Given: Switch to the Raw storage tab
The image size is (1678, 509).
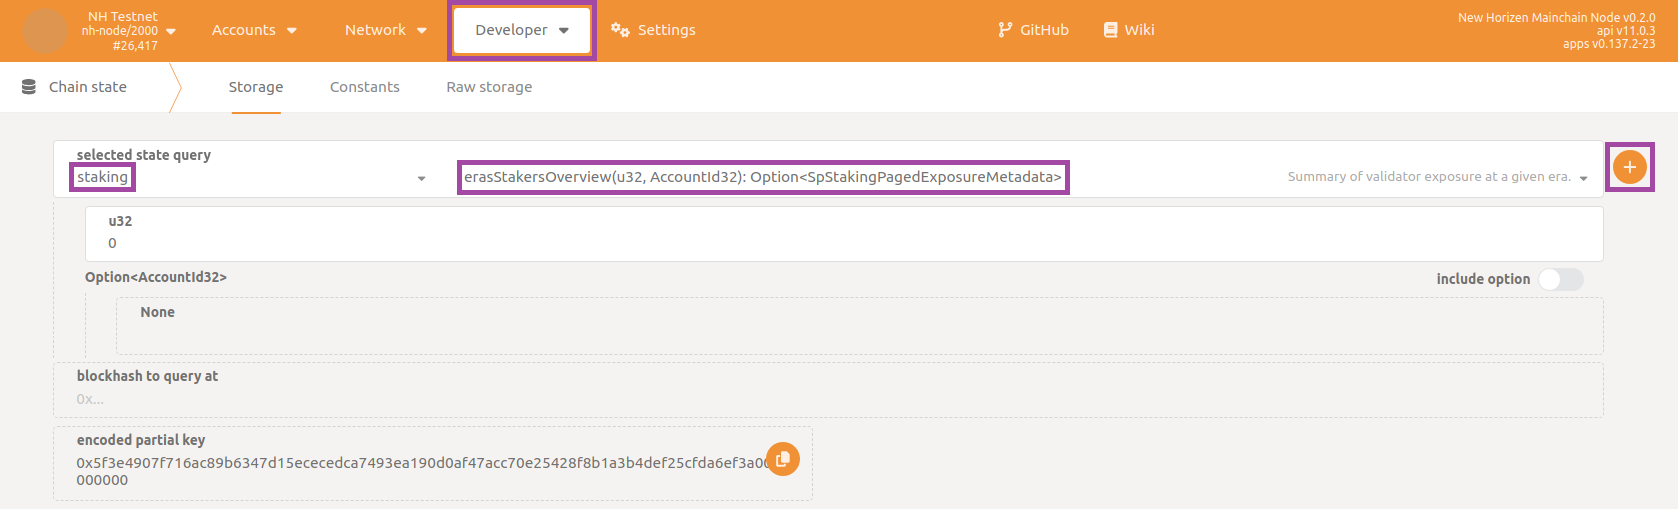Looking at the screenshot, I should 489,87.
